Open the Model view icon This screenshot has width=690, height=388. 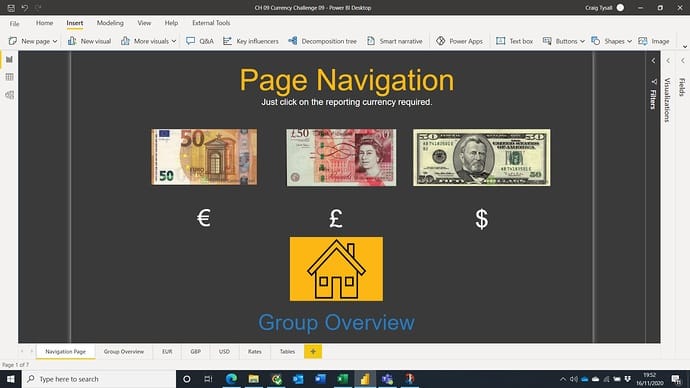(9, 95)
